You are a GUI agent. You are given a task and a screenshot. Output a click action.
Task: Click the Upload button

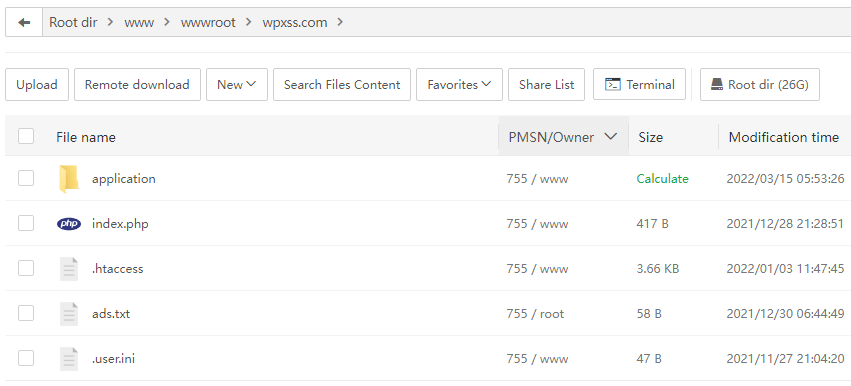37,85
